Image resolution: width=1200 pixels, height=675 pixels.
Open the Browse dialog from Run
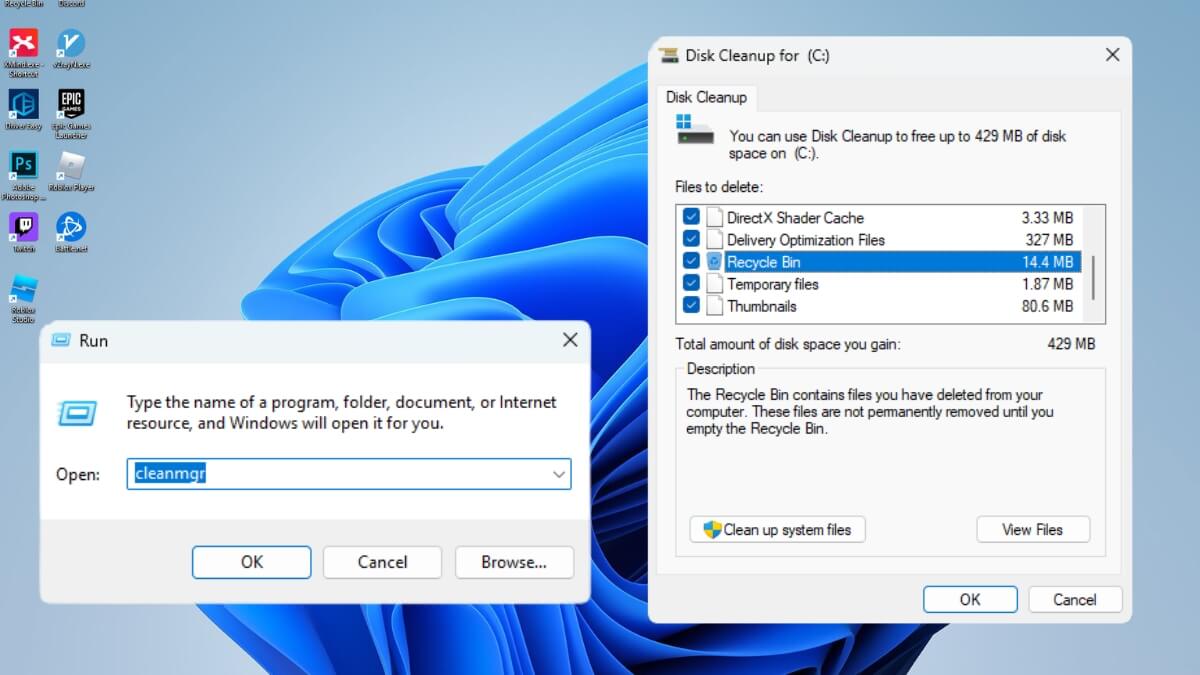tap(514, 562)
